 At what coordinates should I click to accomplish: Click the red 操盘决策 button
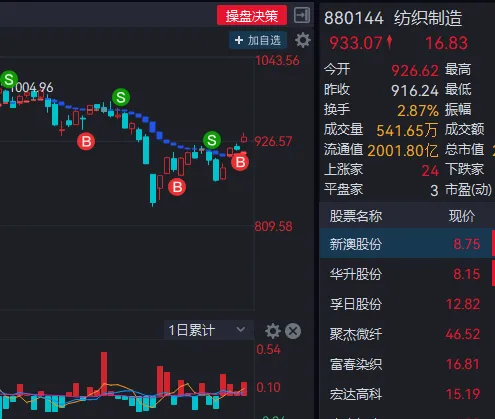252,15
